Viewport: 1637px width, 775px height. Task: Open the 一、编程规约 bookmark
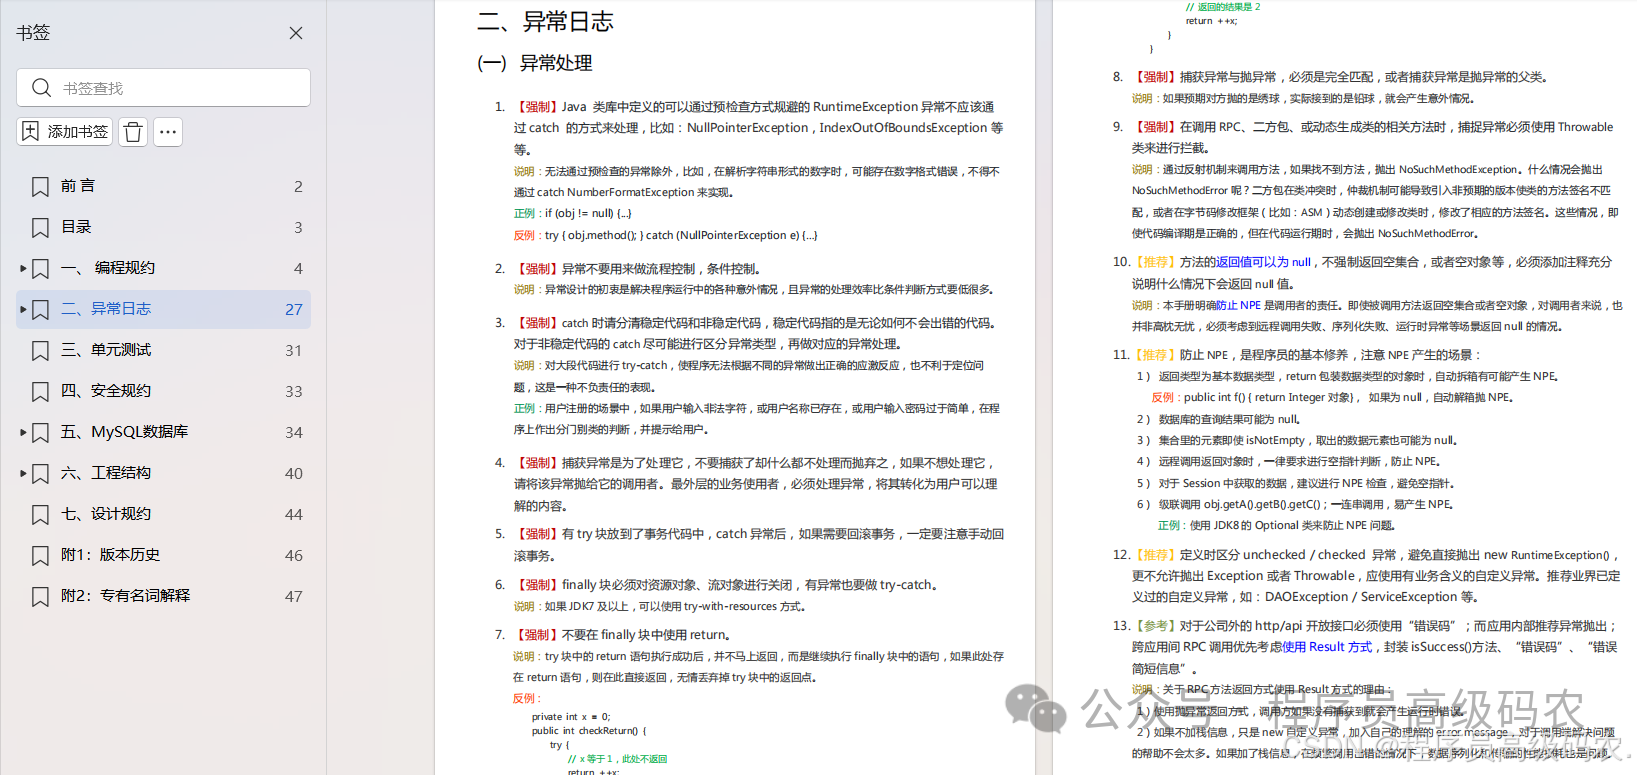(108, 268)
